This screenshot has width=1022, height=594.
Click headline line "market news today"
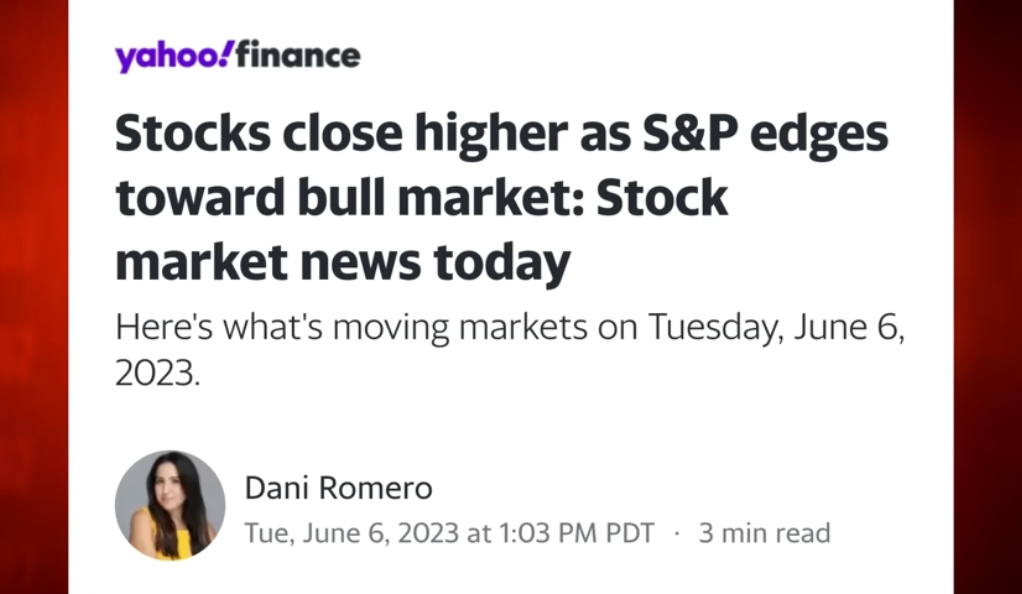(x=343, y=264)
